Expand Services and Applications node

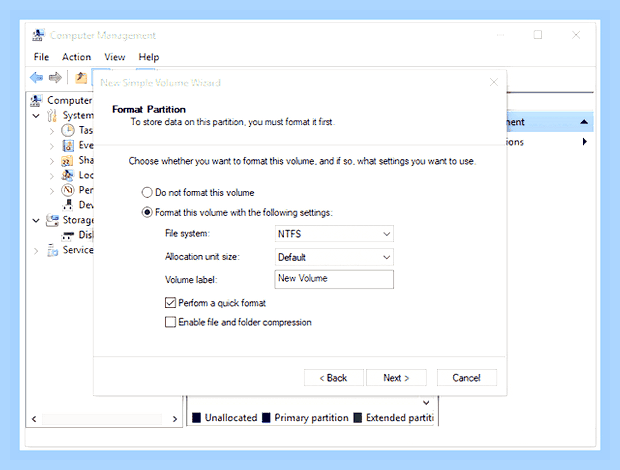pos(36,251)
